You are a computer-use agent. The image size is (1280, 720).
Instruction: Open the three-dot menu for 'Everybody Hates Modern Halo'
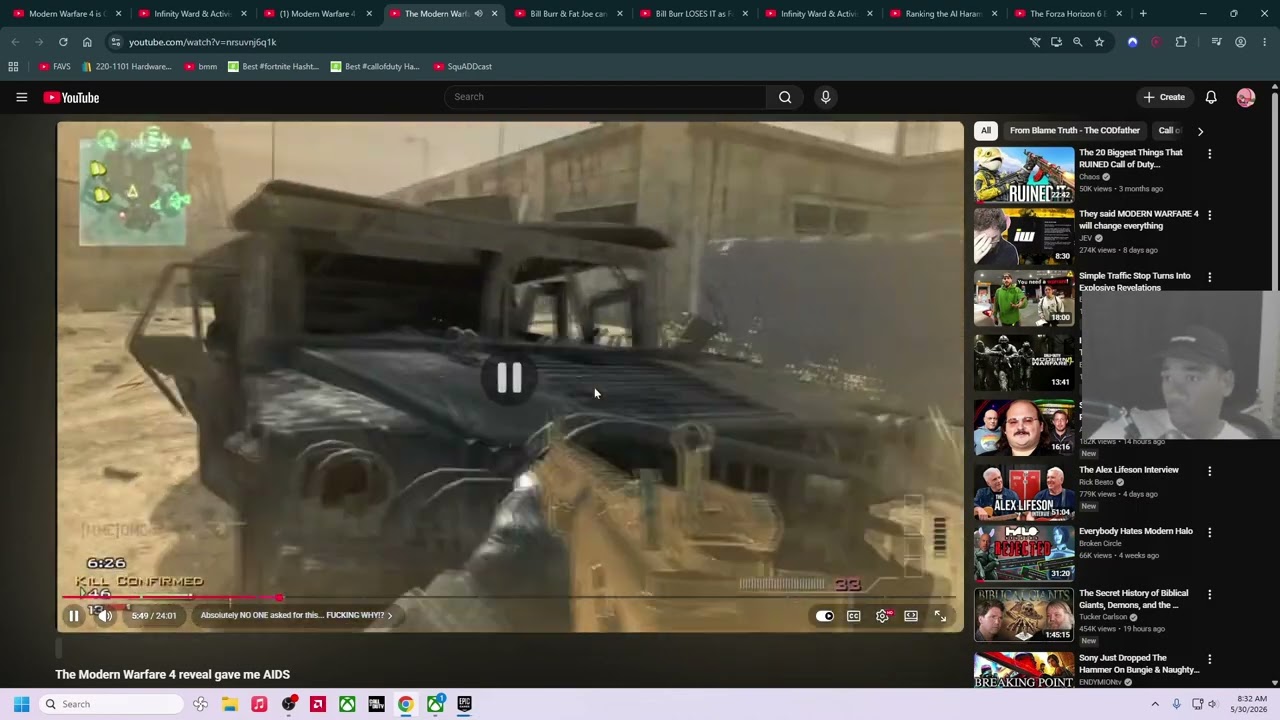point(1209,533)
